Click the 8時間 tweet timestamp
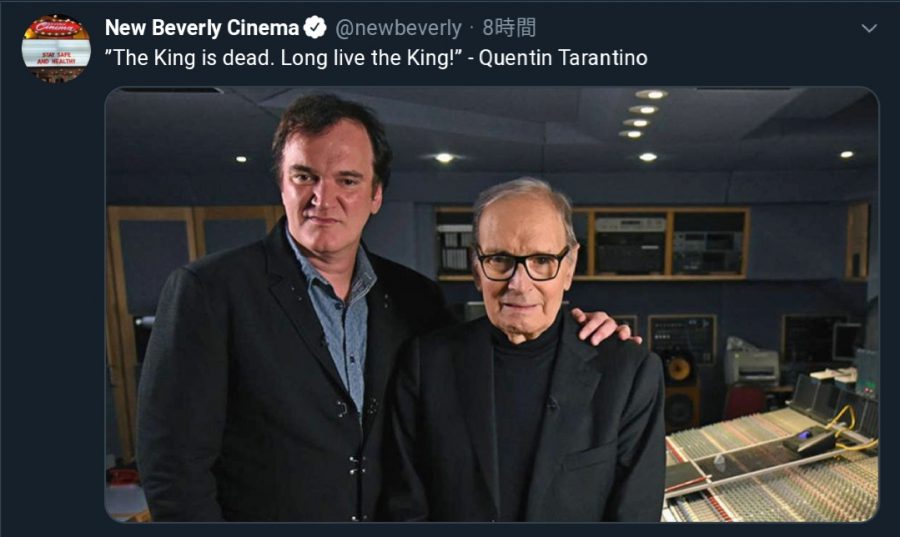Image resolution: width=900 pixels, height=537 pixels. pos(509,28)
